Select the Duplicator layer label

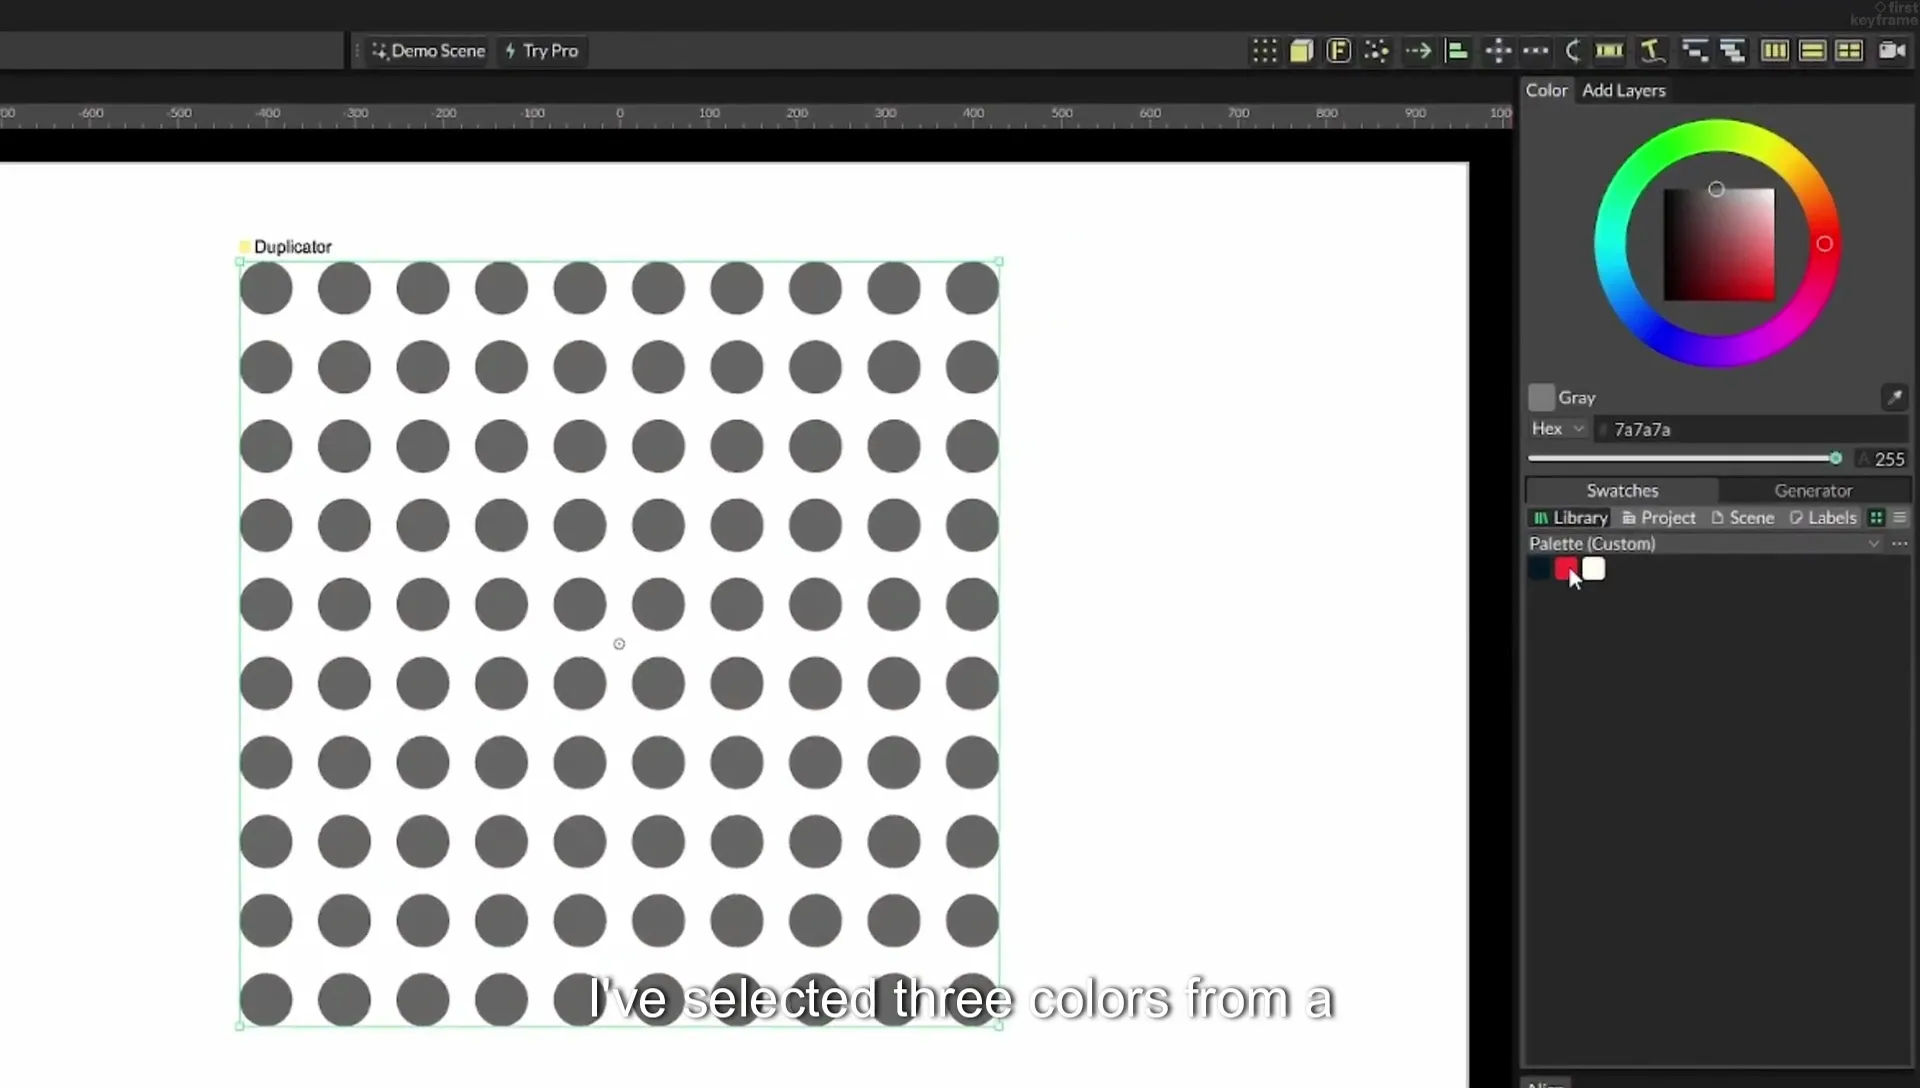[292, 247]
